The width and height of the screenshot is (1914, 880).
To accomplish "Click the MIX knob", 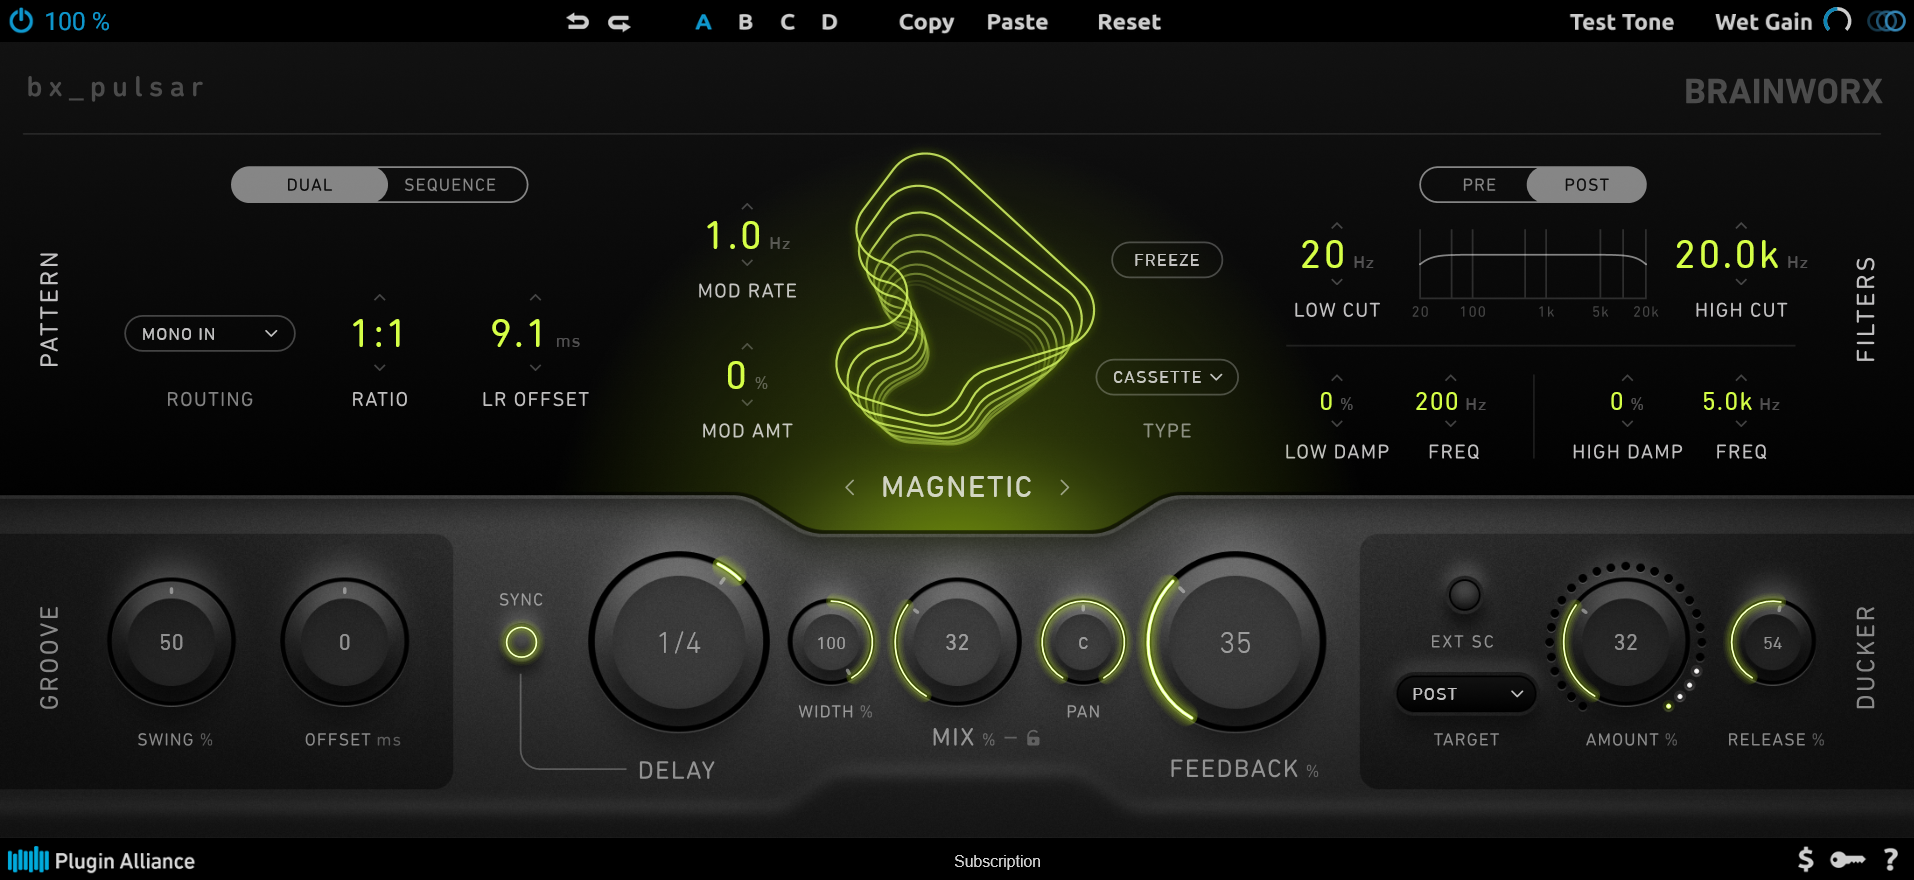I will pyautogui.click(x=957, y=642).
